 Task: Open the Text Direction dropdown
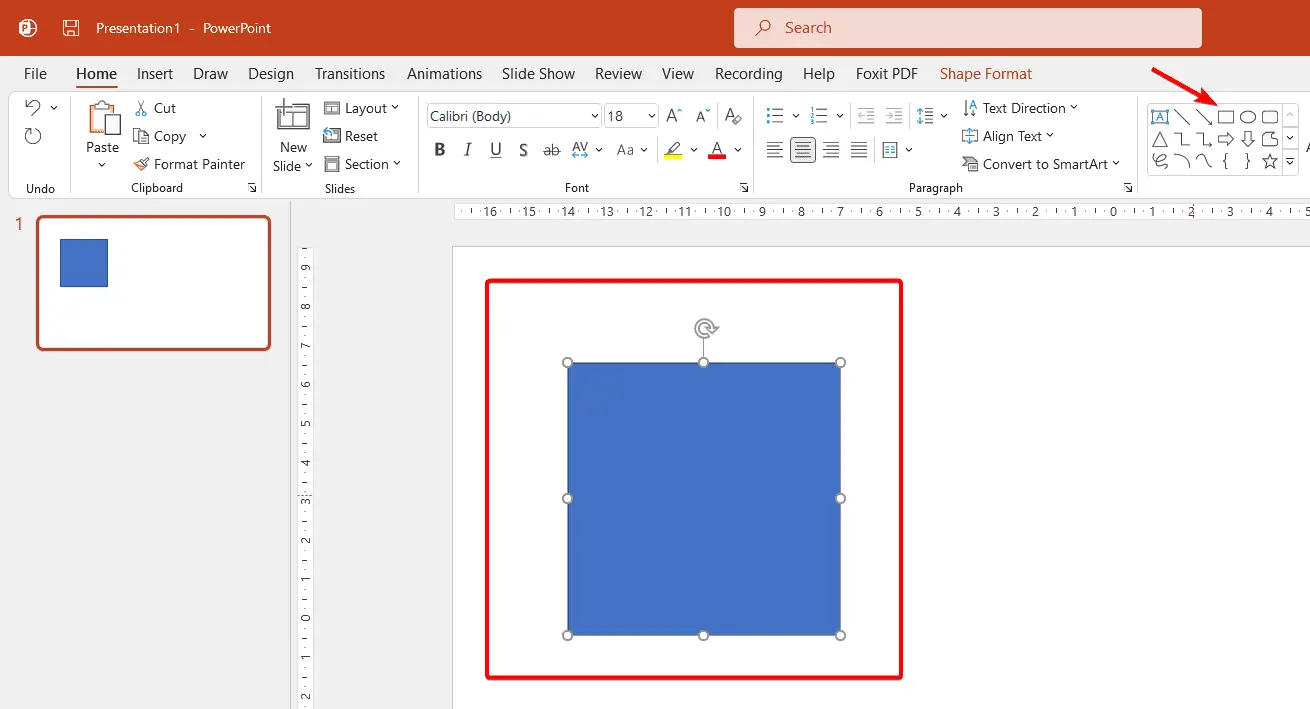coord(1020,108)
